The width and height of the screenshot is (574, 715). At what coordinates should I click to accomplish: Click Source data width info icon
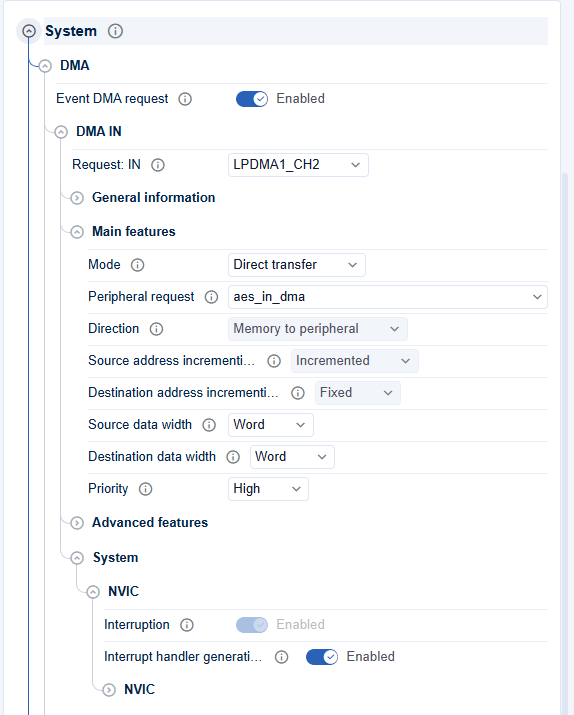coord(209,425)
